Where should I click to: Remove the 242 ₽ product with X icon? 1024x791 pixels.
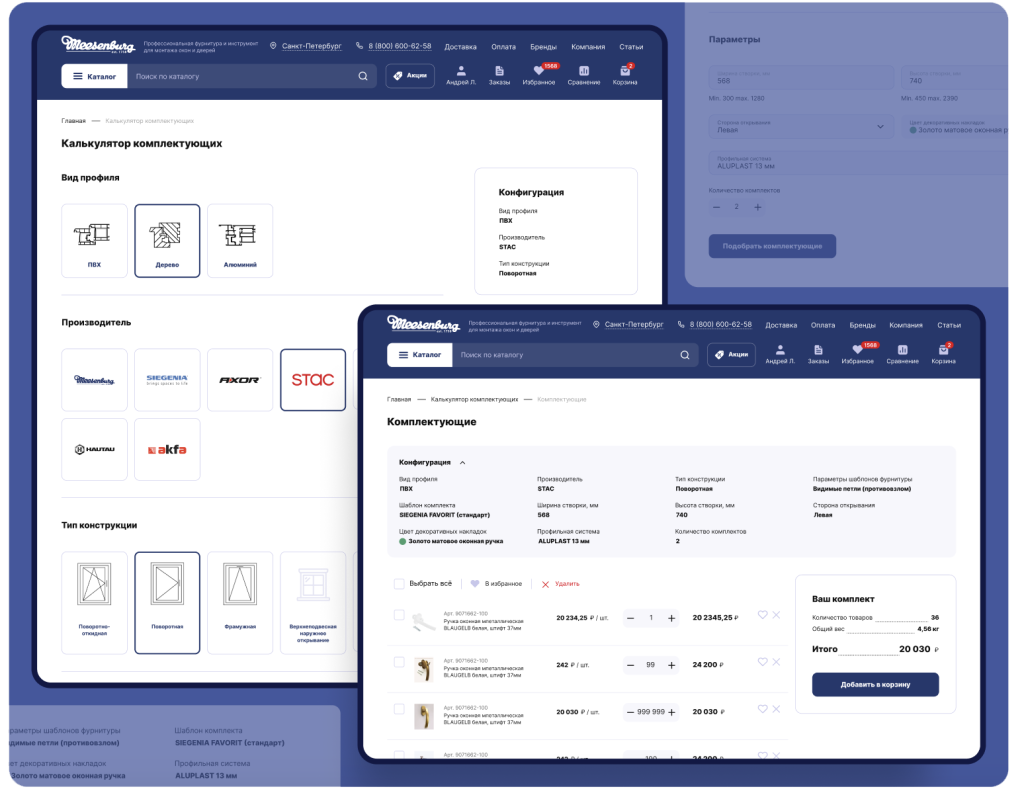tap(777, 662)
